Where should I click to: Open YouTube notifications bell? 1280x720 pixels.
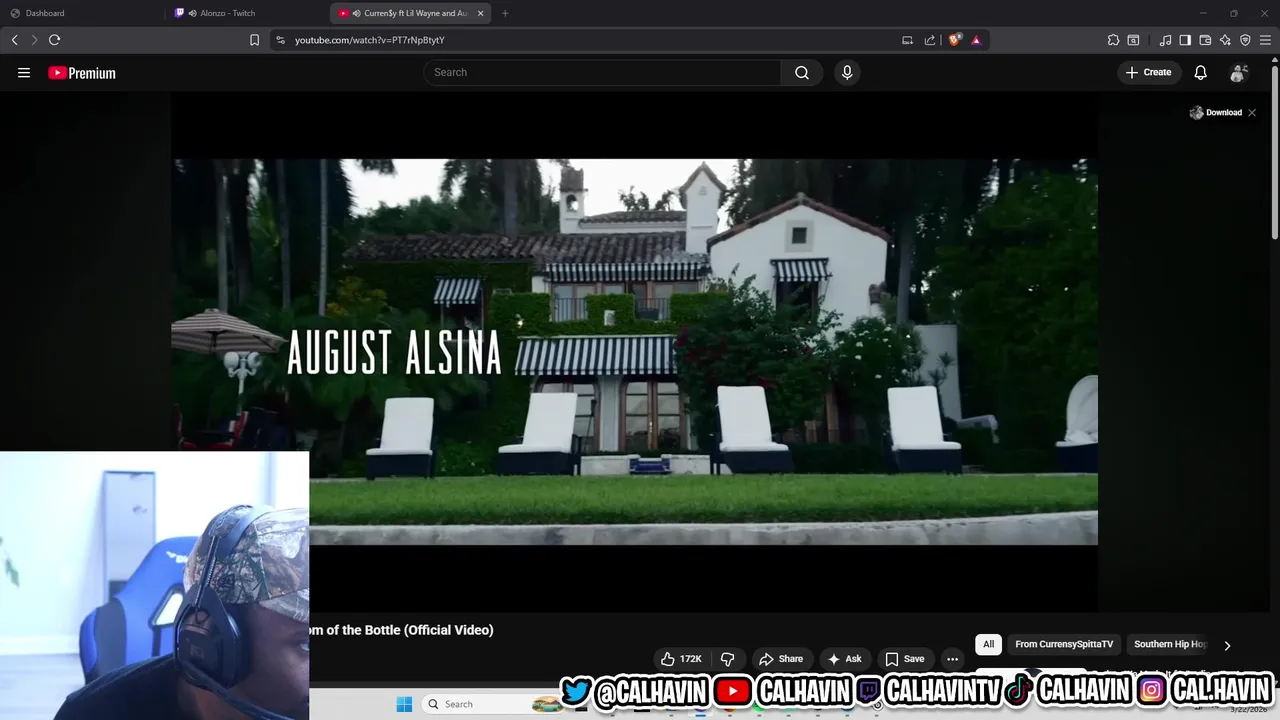tap(1201, 72)
